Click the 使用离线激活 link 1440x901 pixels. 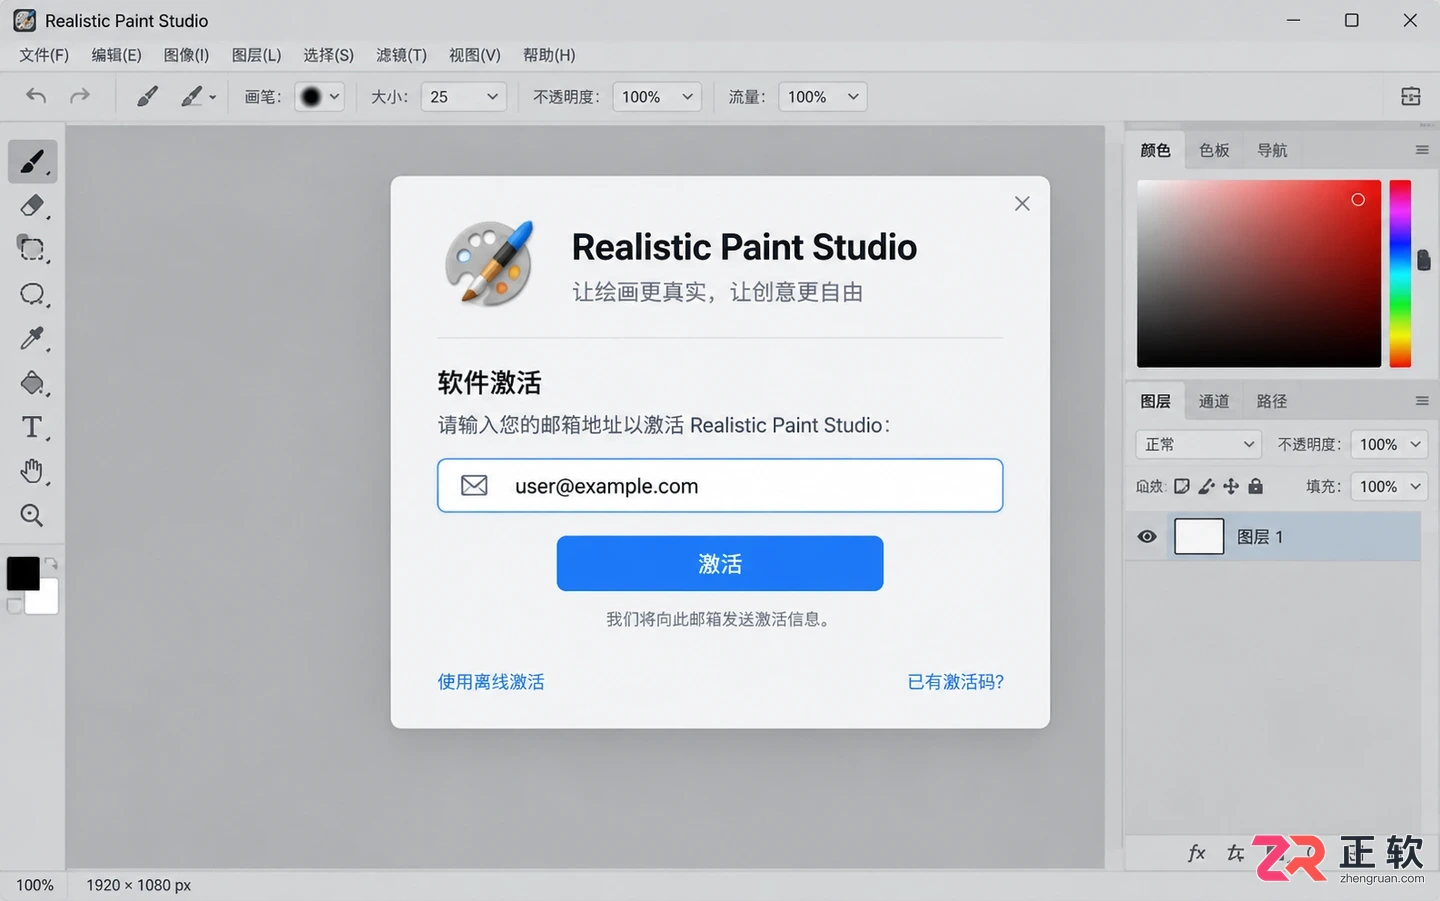(x=491, y=682)
